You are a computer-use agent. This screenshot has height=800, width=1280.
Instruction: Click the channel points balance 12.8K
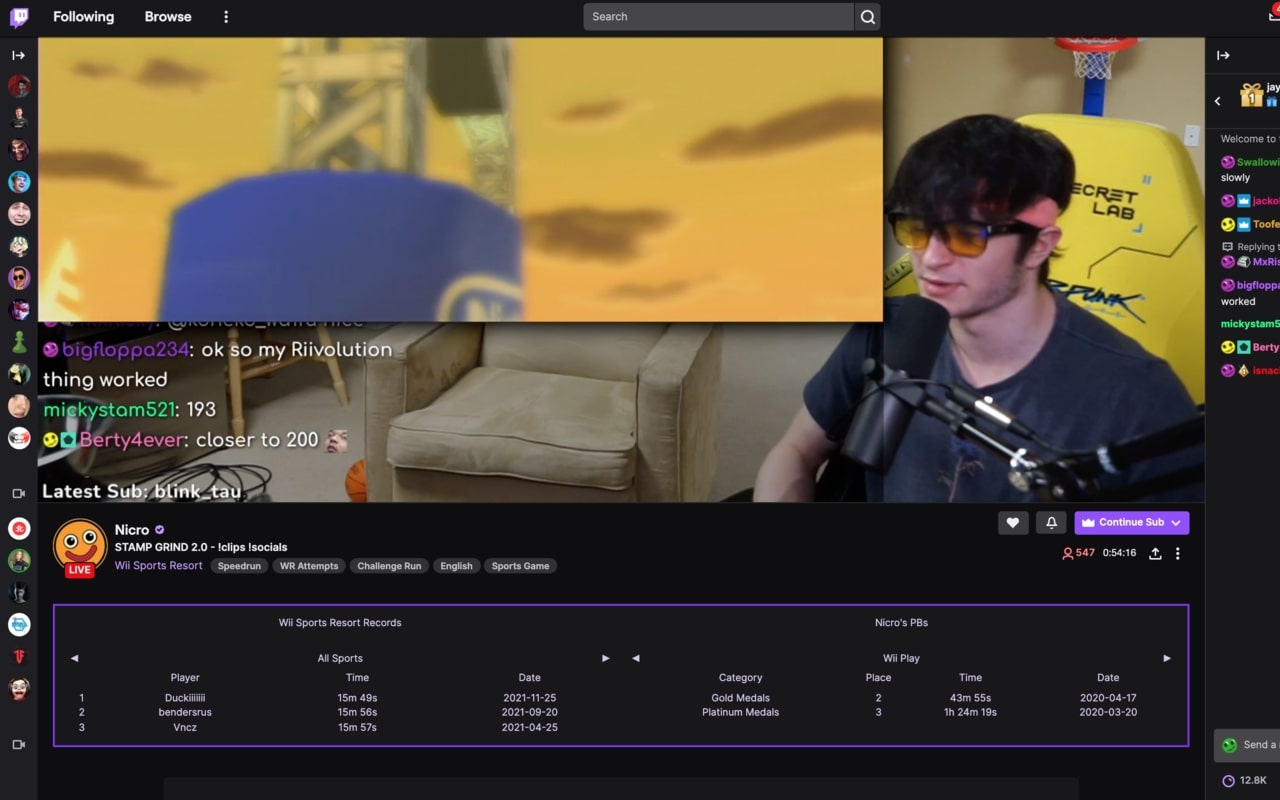coord(1245,780)
